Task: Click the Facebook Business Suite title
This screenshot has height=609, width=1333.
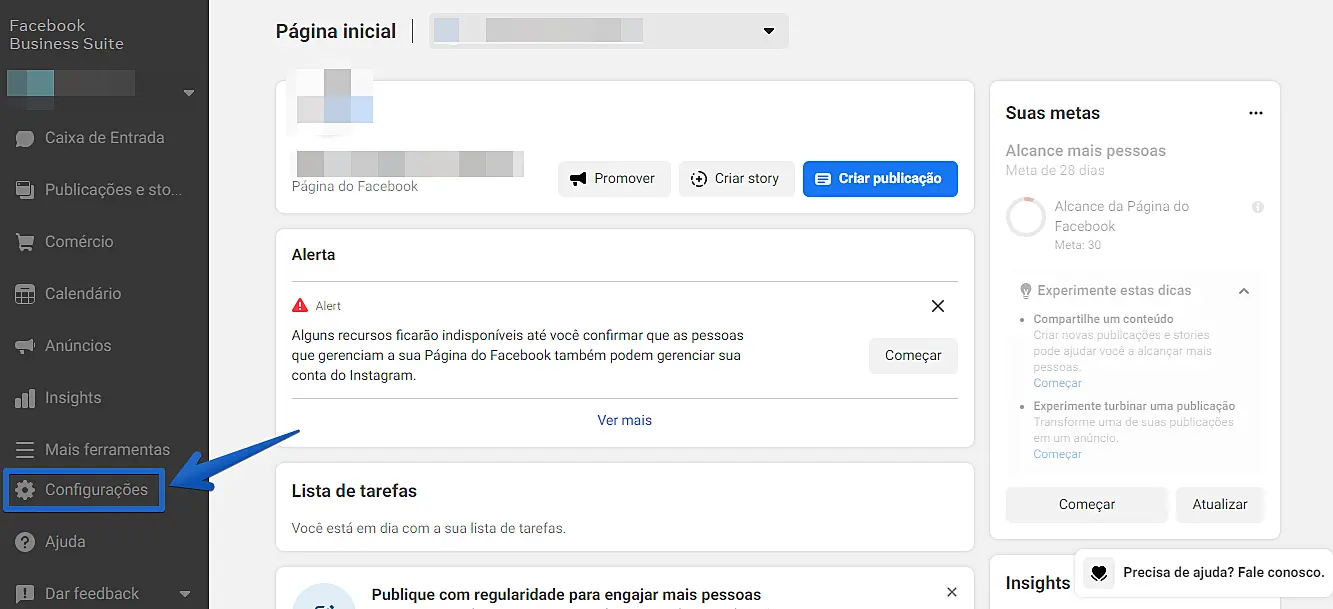Action: tap(66, 34)
